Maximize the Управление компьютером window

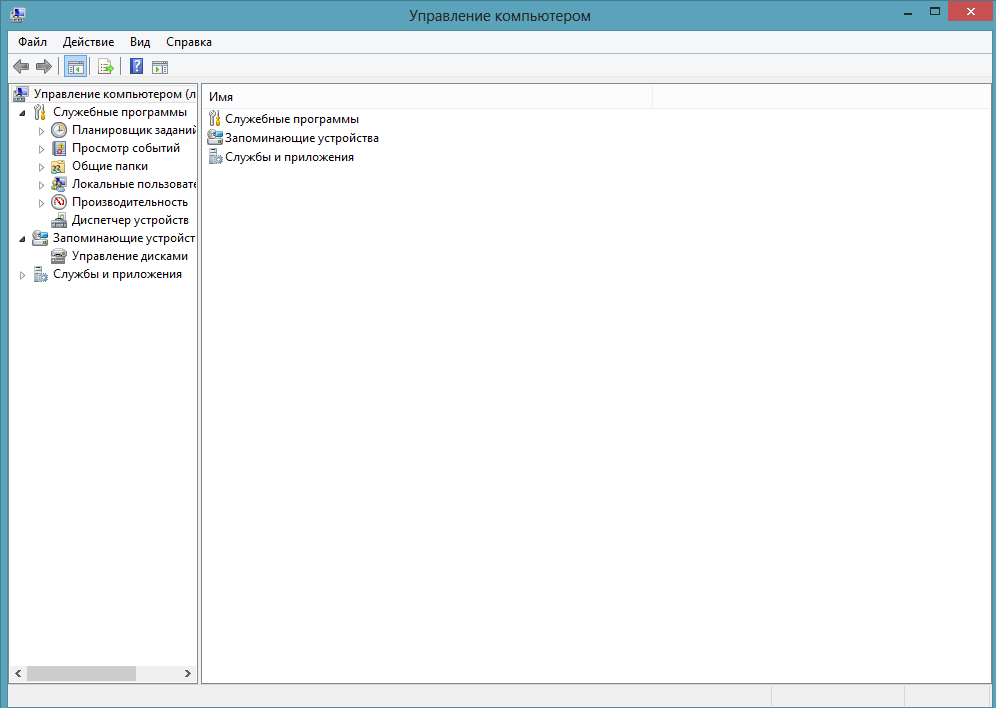point(934,12)
